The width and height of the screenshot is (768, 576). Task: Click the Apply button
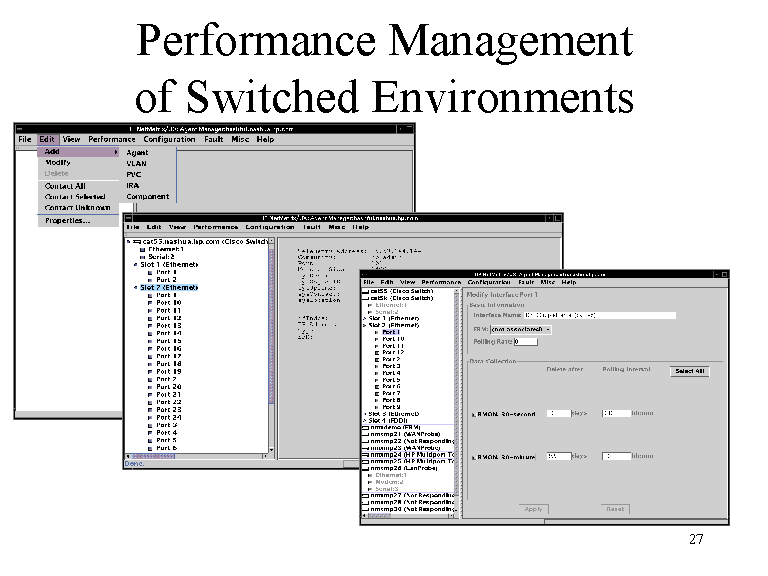[534, 509]
